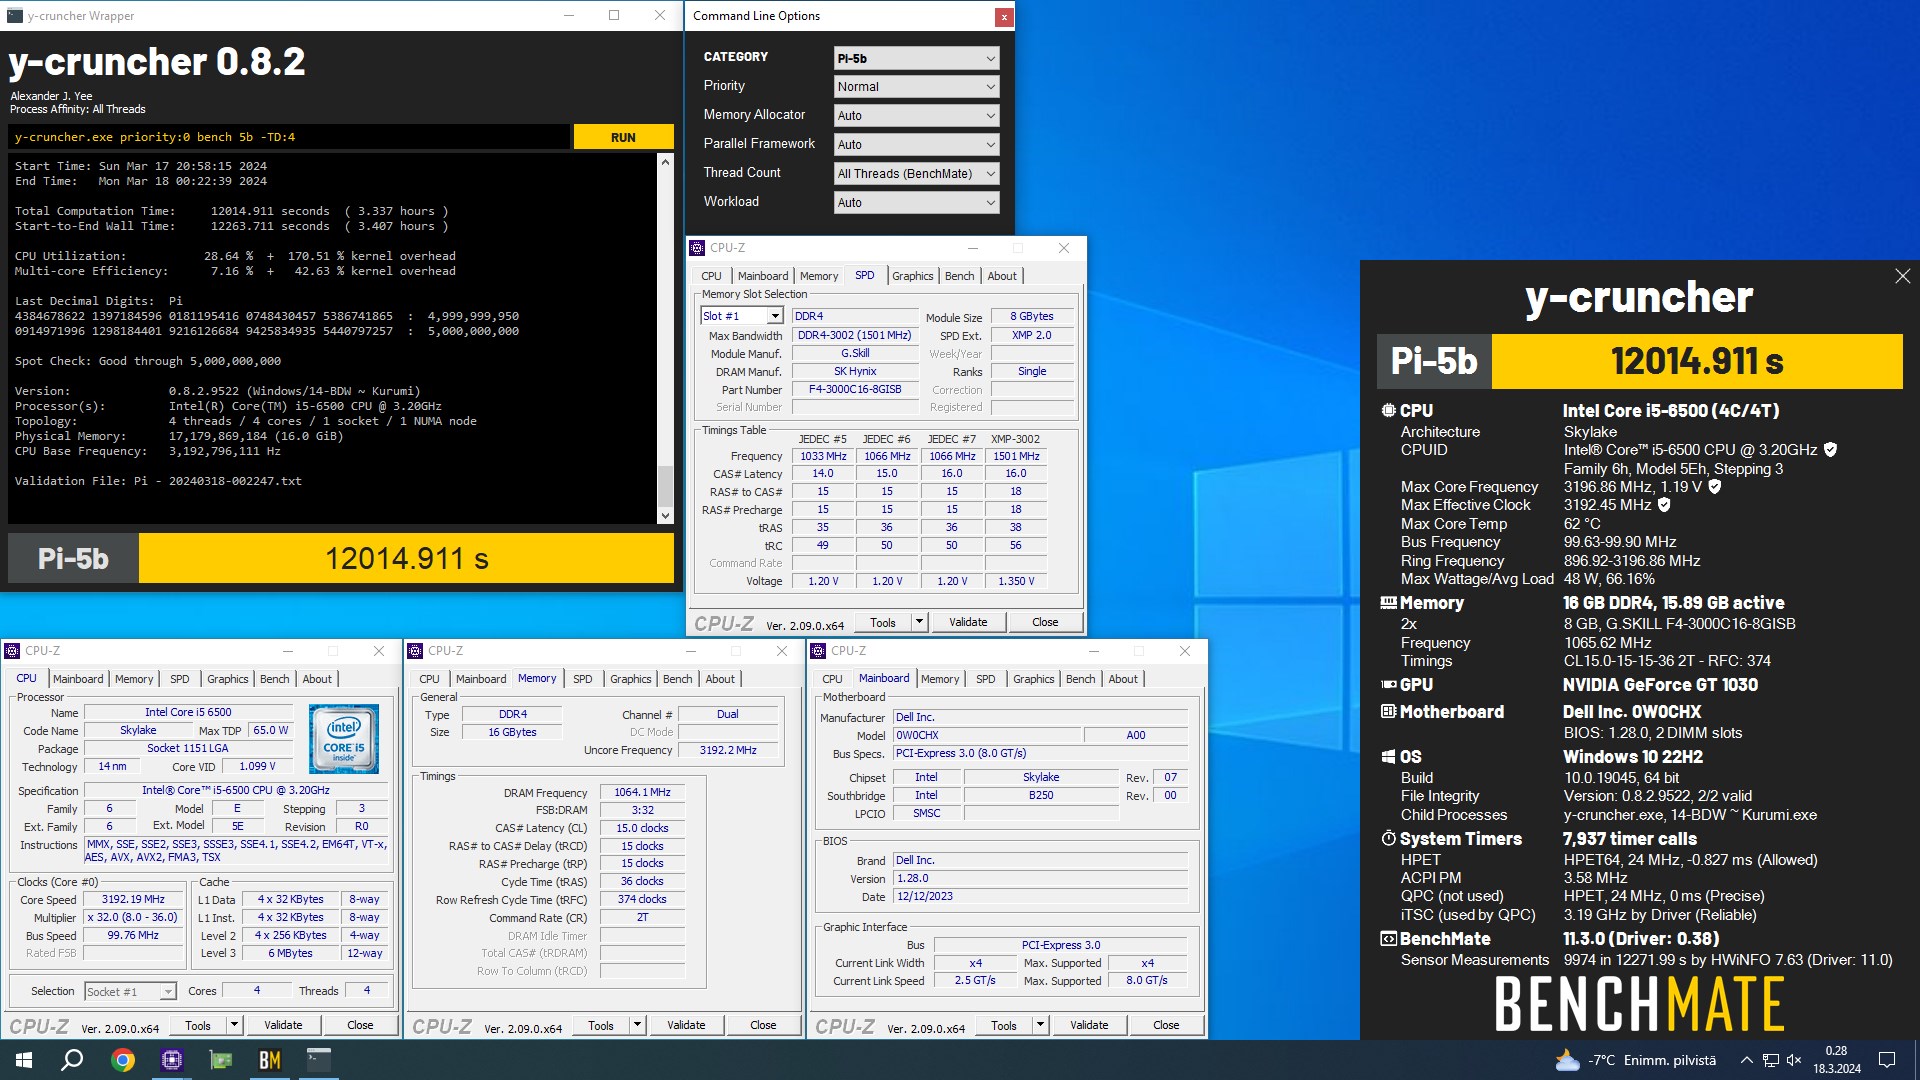Launch Google Chrome from taskbar
The image size is (1920, 1080).
tap(123, 1060)
